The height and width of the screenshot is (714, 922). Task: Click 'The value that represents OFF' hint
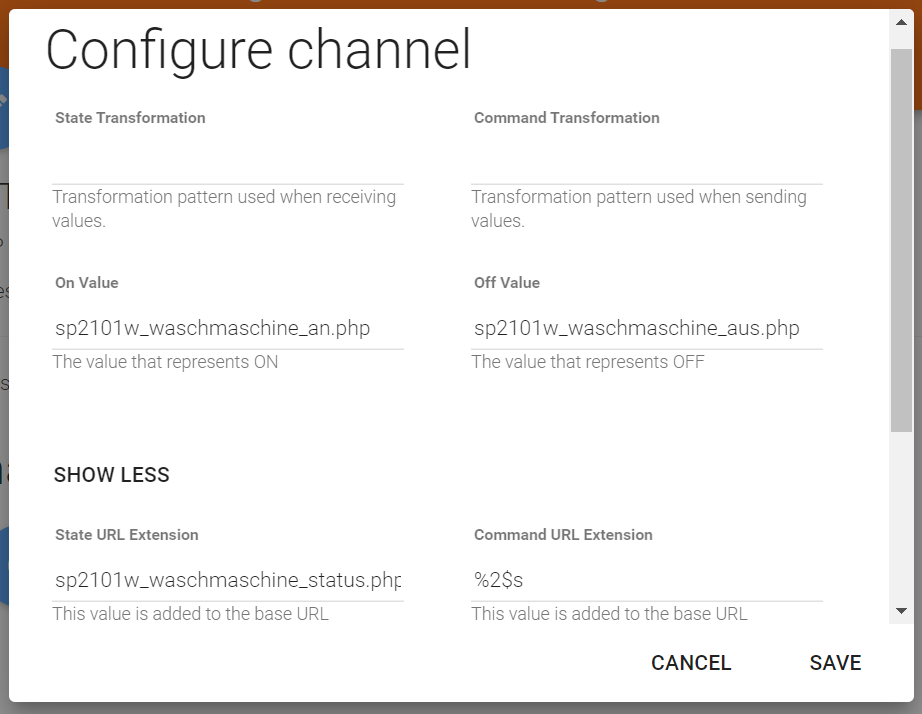click(x=588, y=362)
